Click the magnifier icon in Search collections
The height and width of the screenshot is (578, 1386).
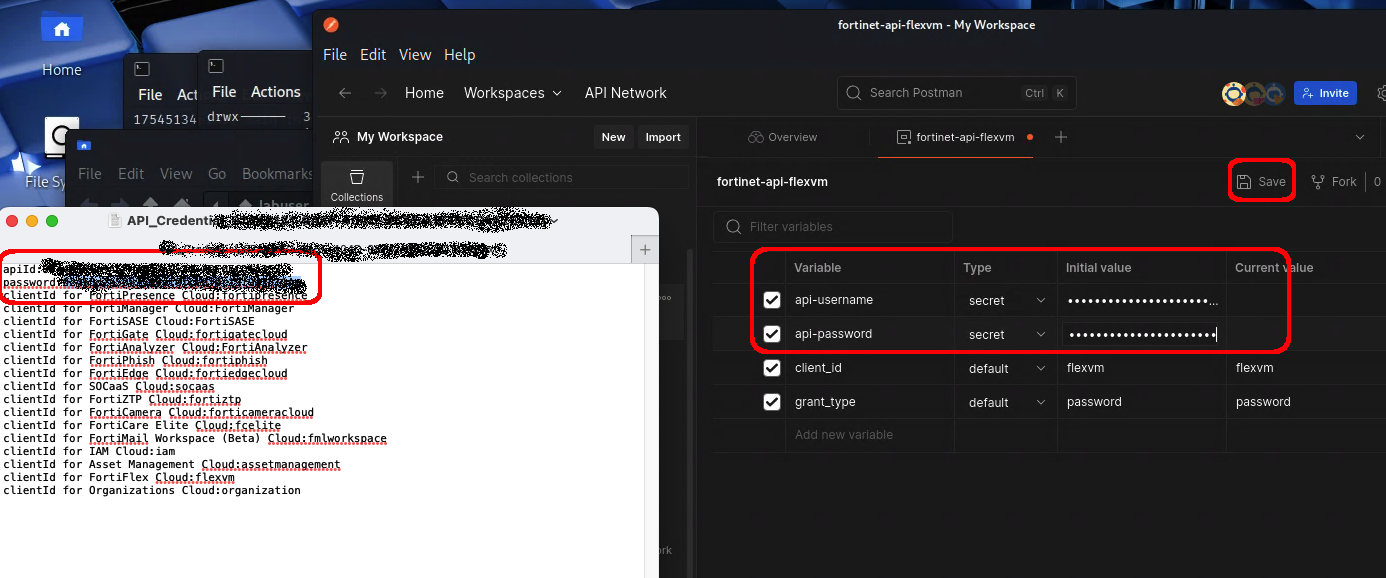point(452,177)
